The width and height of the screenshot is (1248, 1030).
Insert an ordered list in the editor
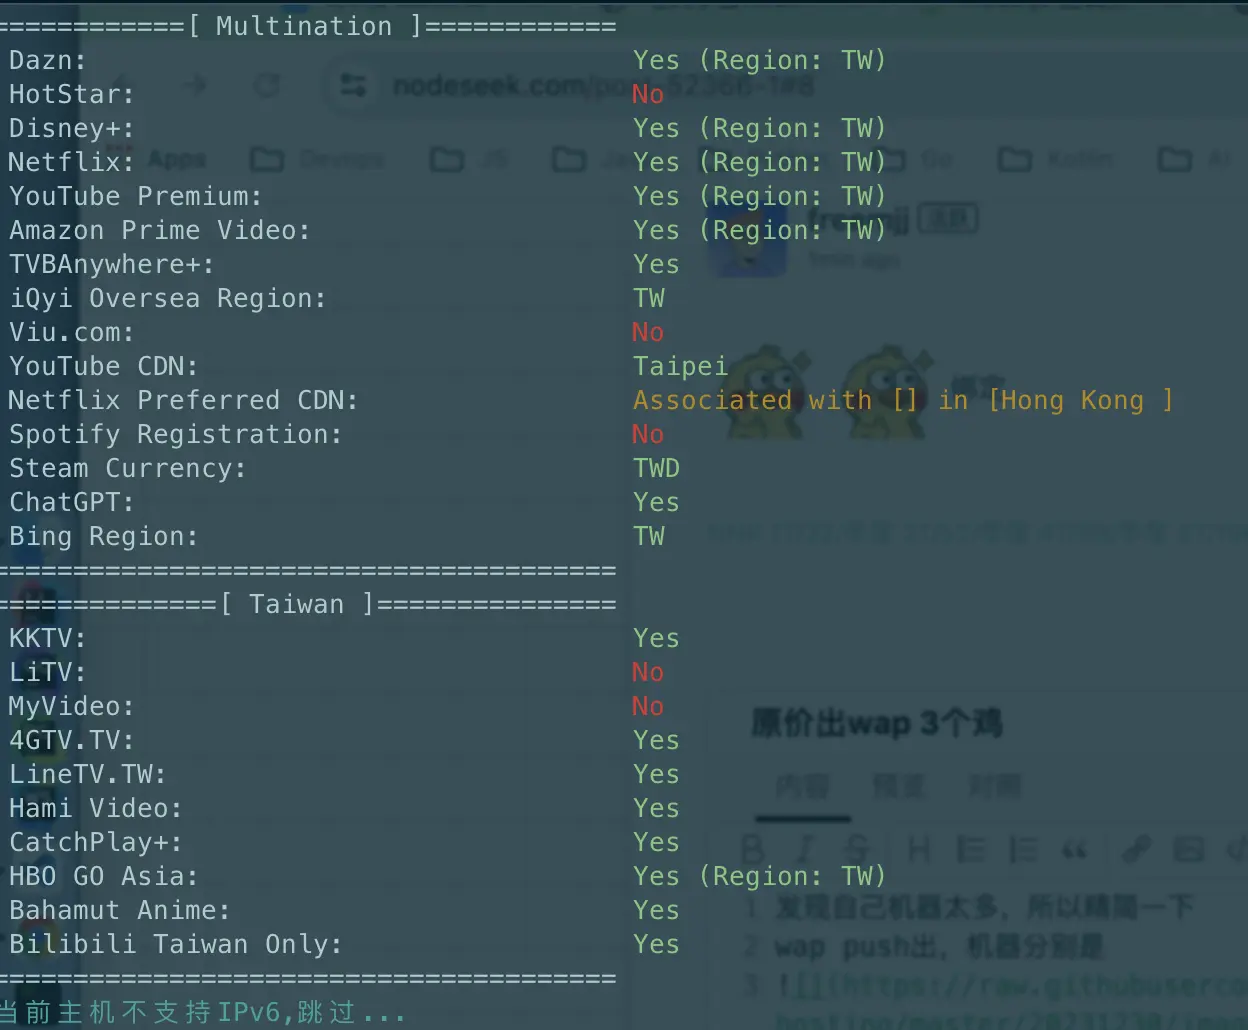1022,850
